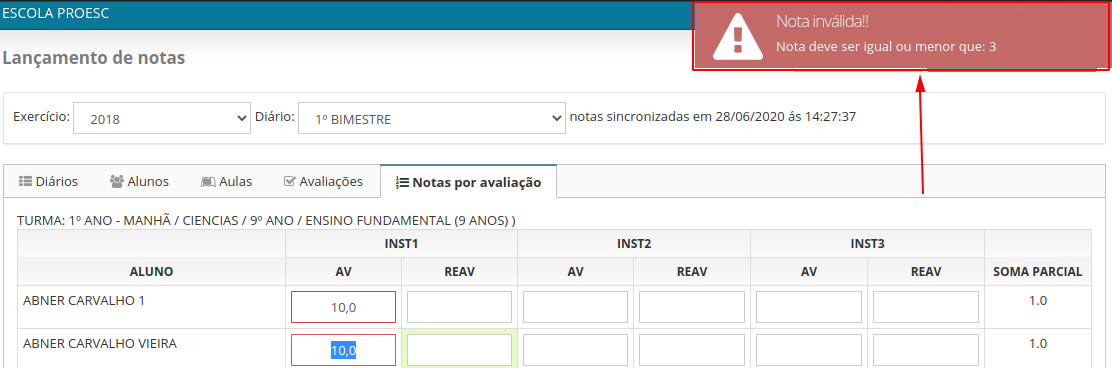Click the AV subheader under INST1
This screenshot has width=1112, height=368.
[343, 272]
